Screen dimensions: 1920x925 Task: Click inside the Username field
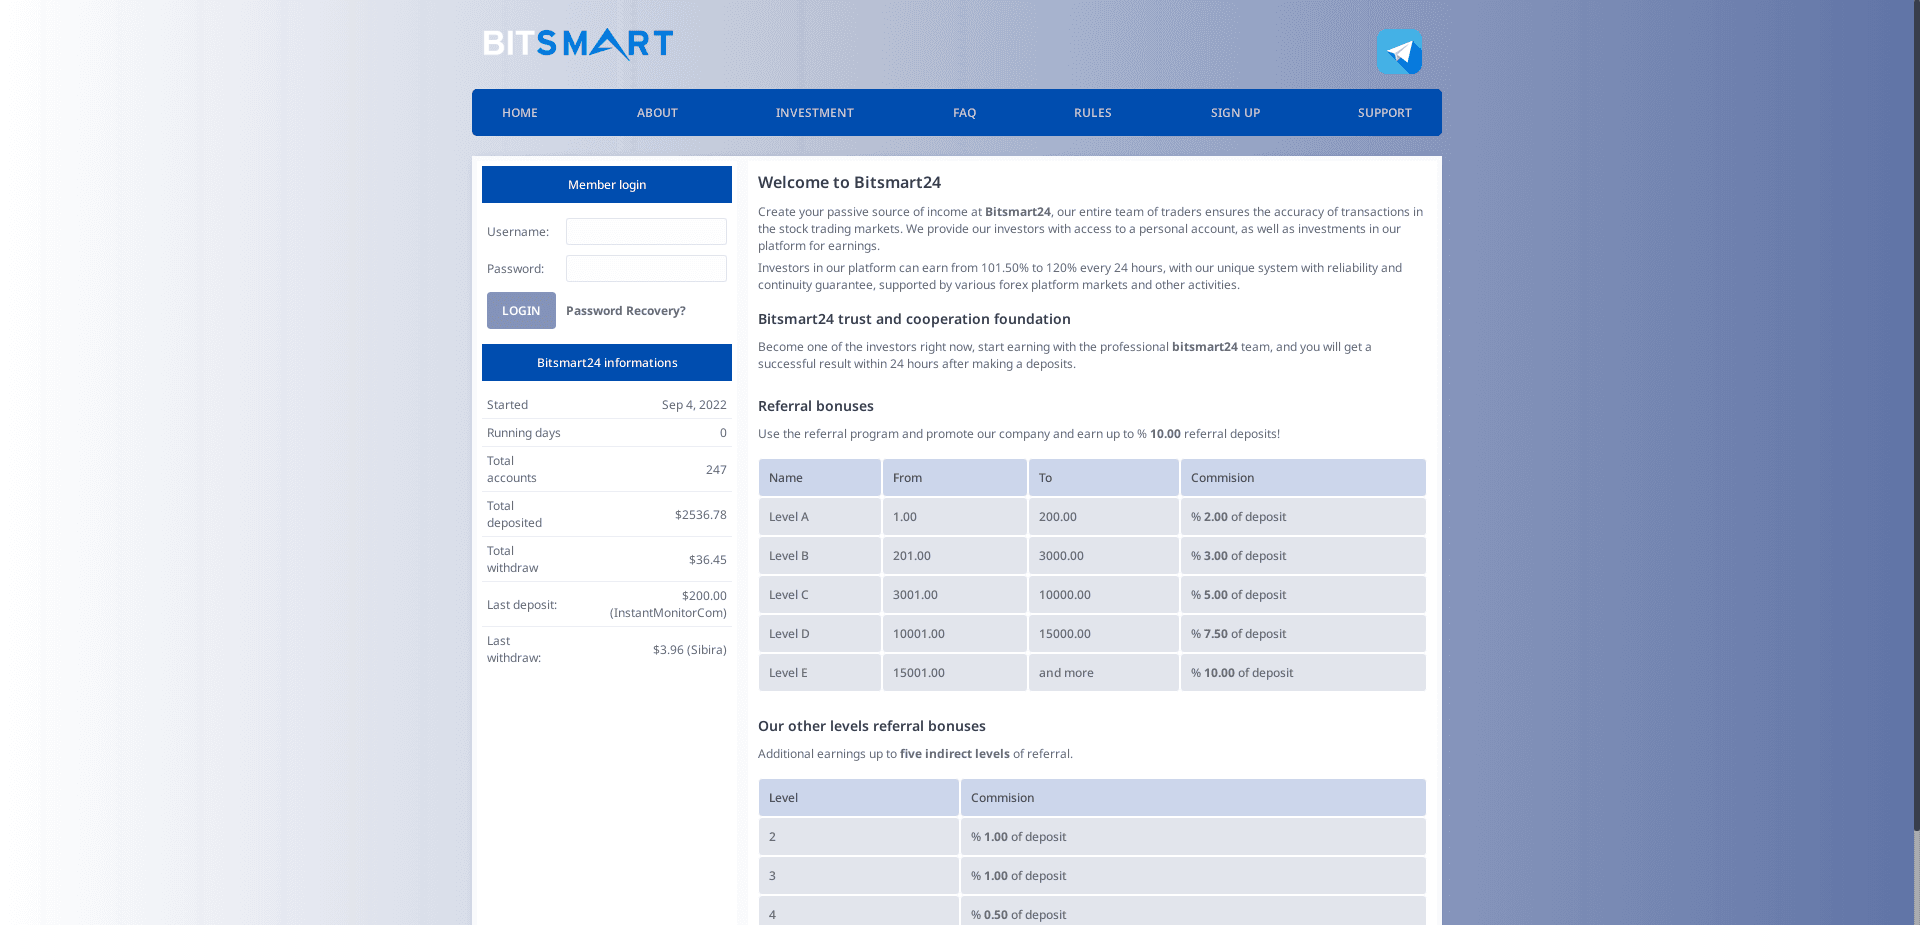[645, 231]
